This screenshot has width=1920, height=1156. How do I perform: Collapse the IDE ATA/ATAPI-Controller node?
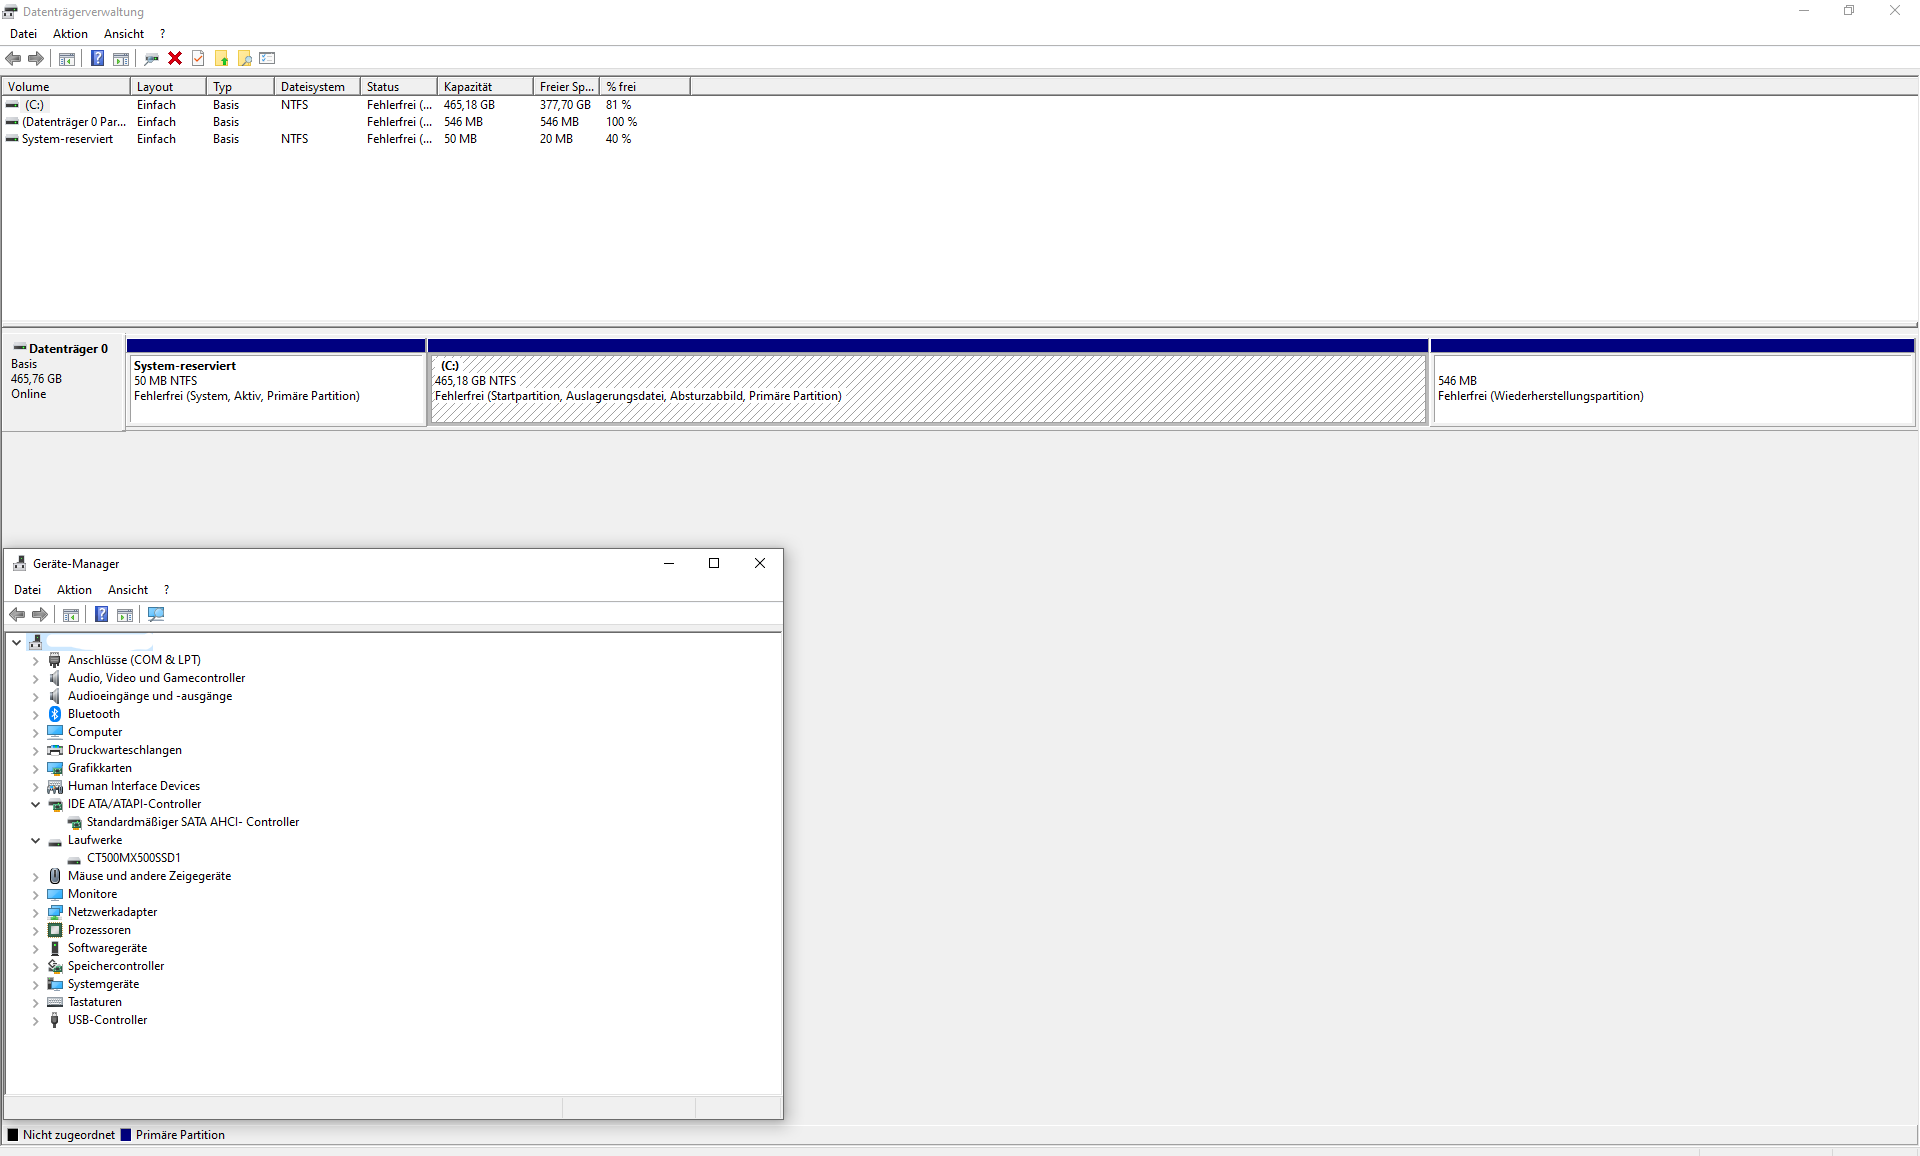point(36,804)
